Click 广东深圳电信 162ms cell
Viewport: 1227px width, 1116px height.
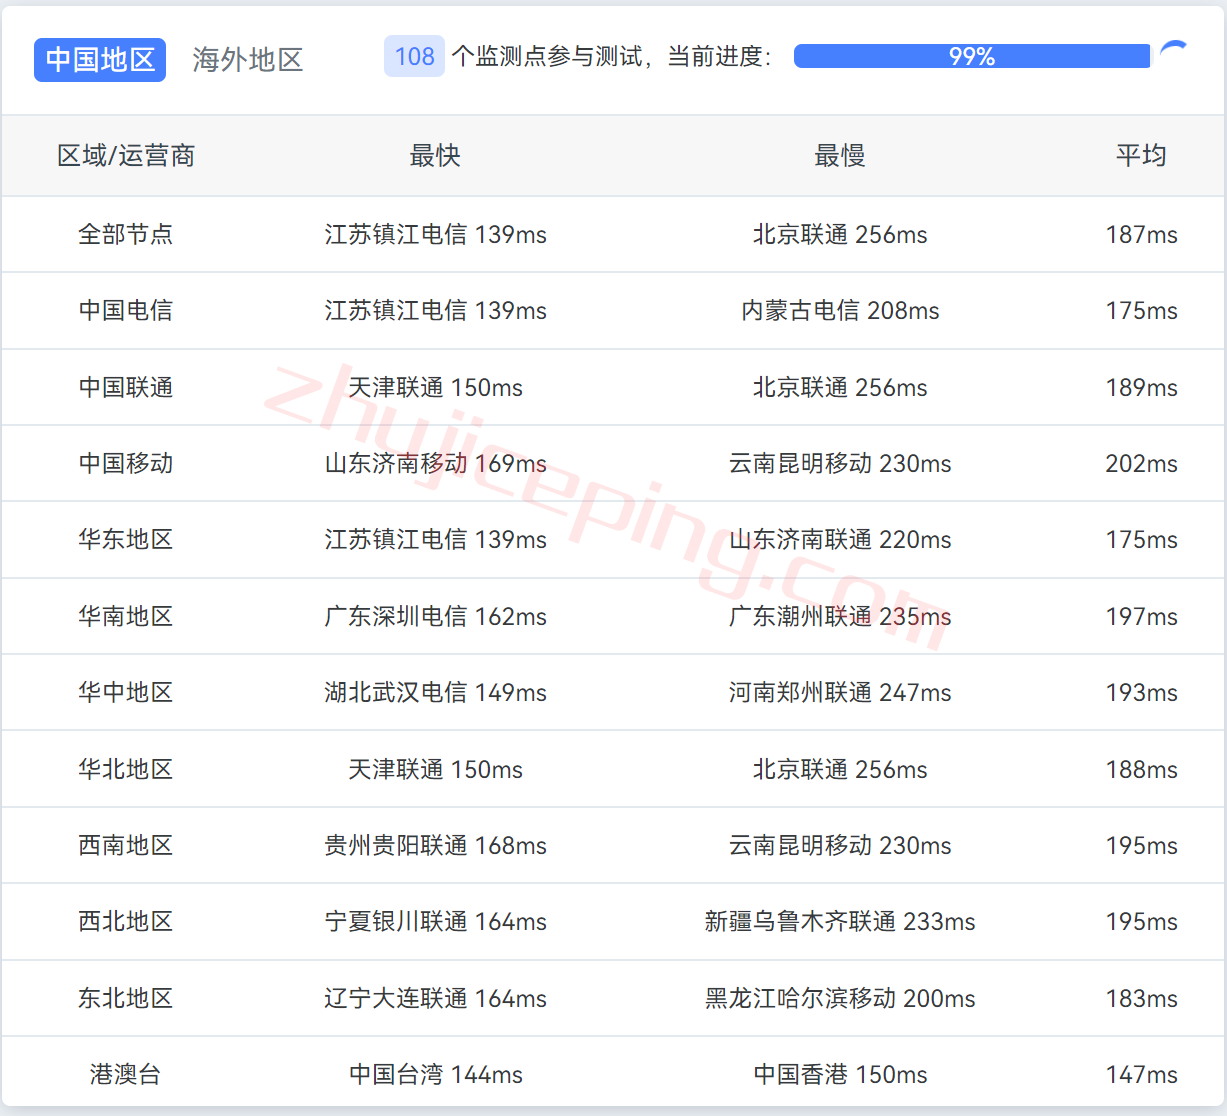[435, 616]
